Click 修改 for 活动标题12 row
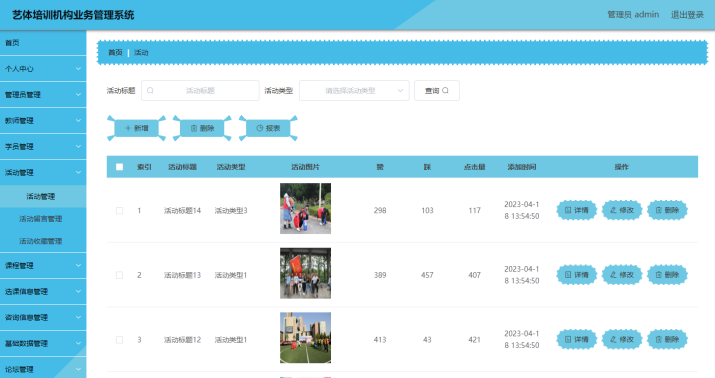715x378 pixels. click(622, 340)
